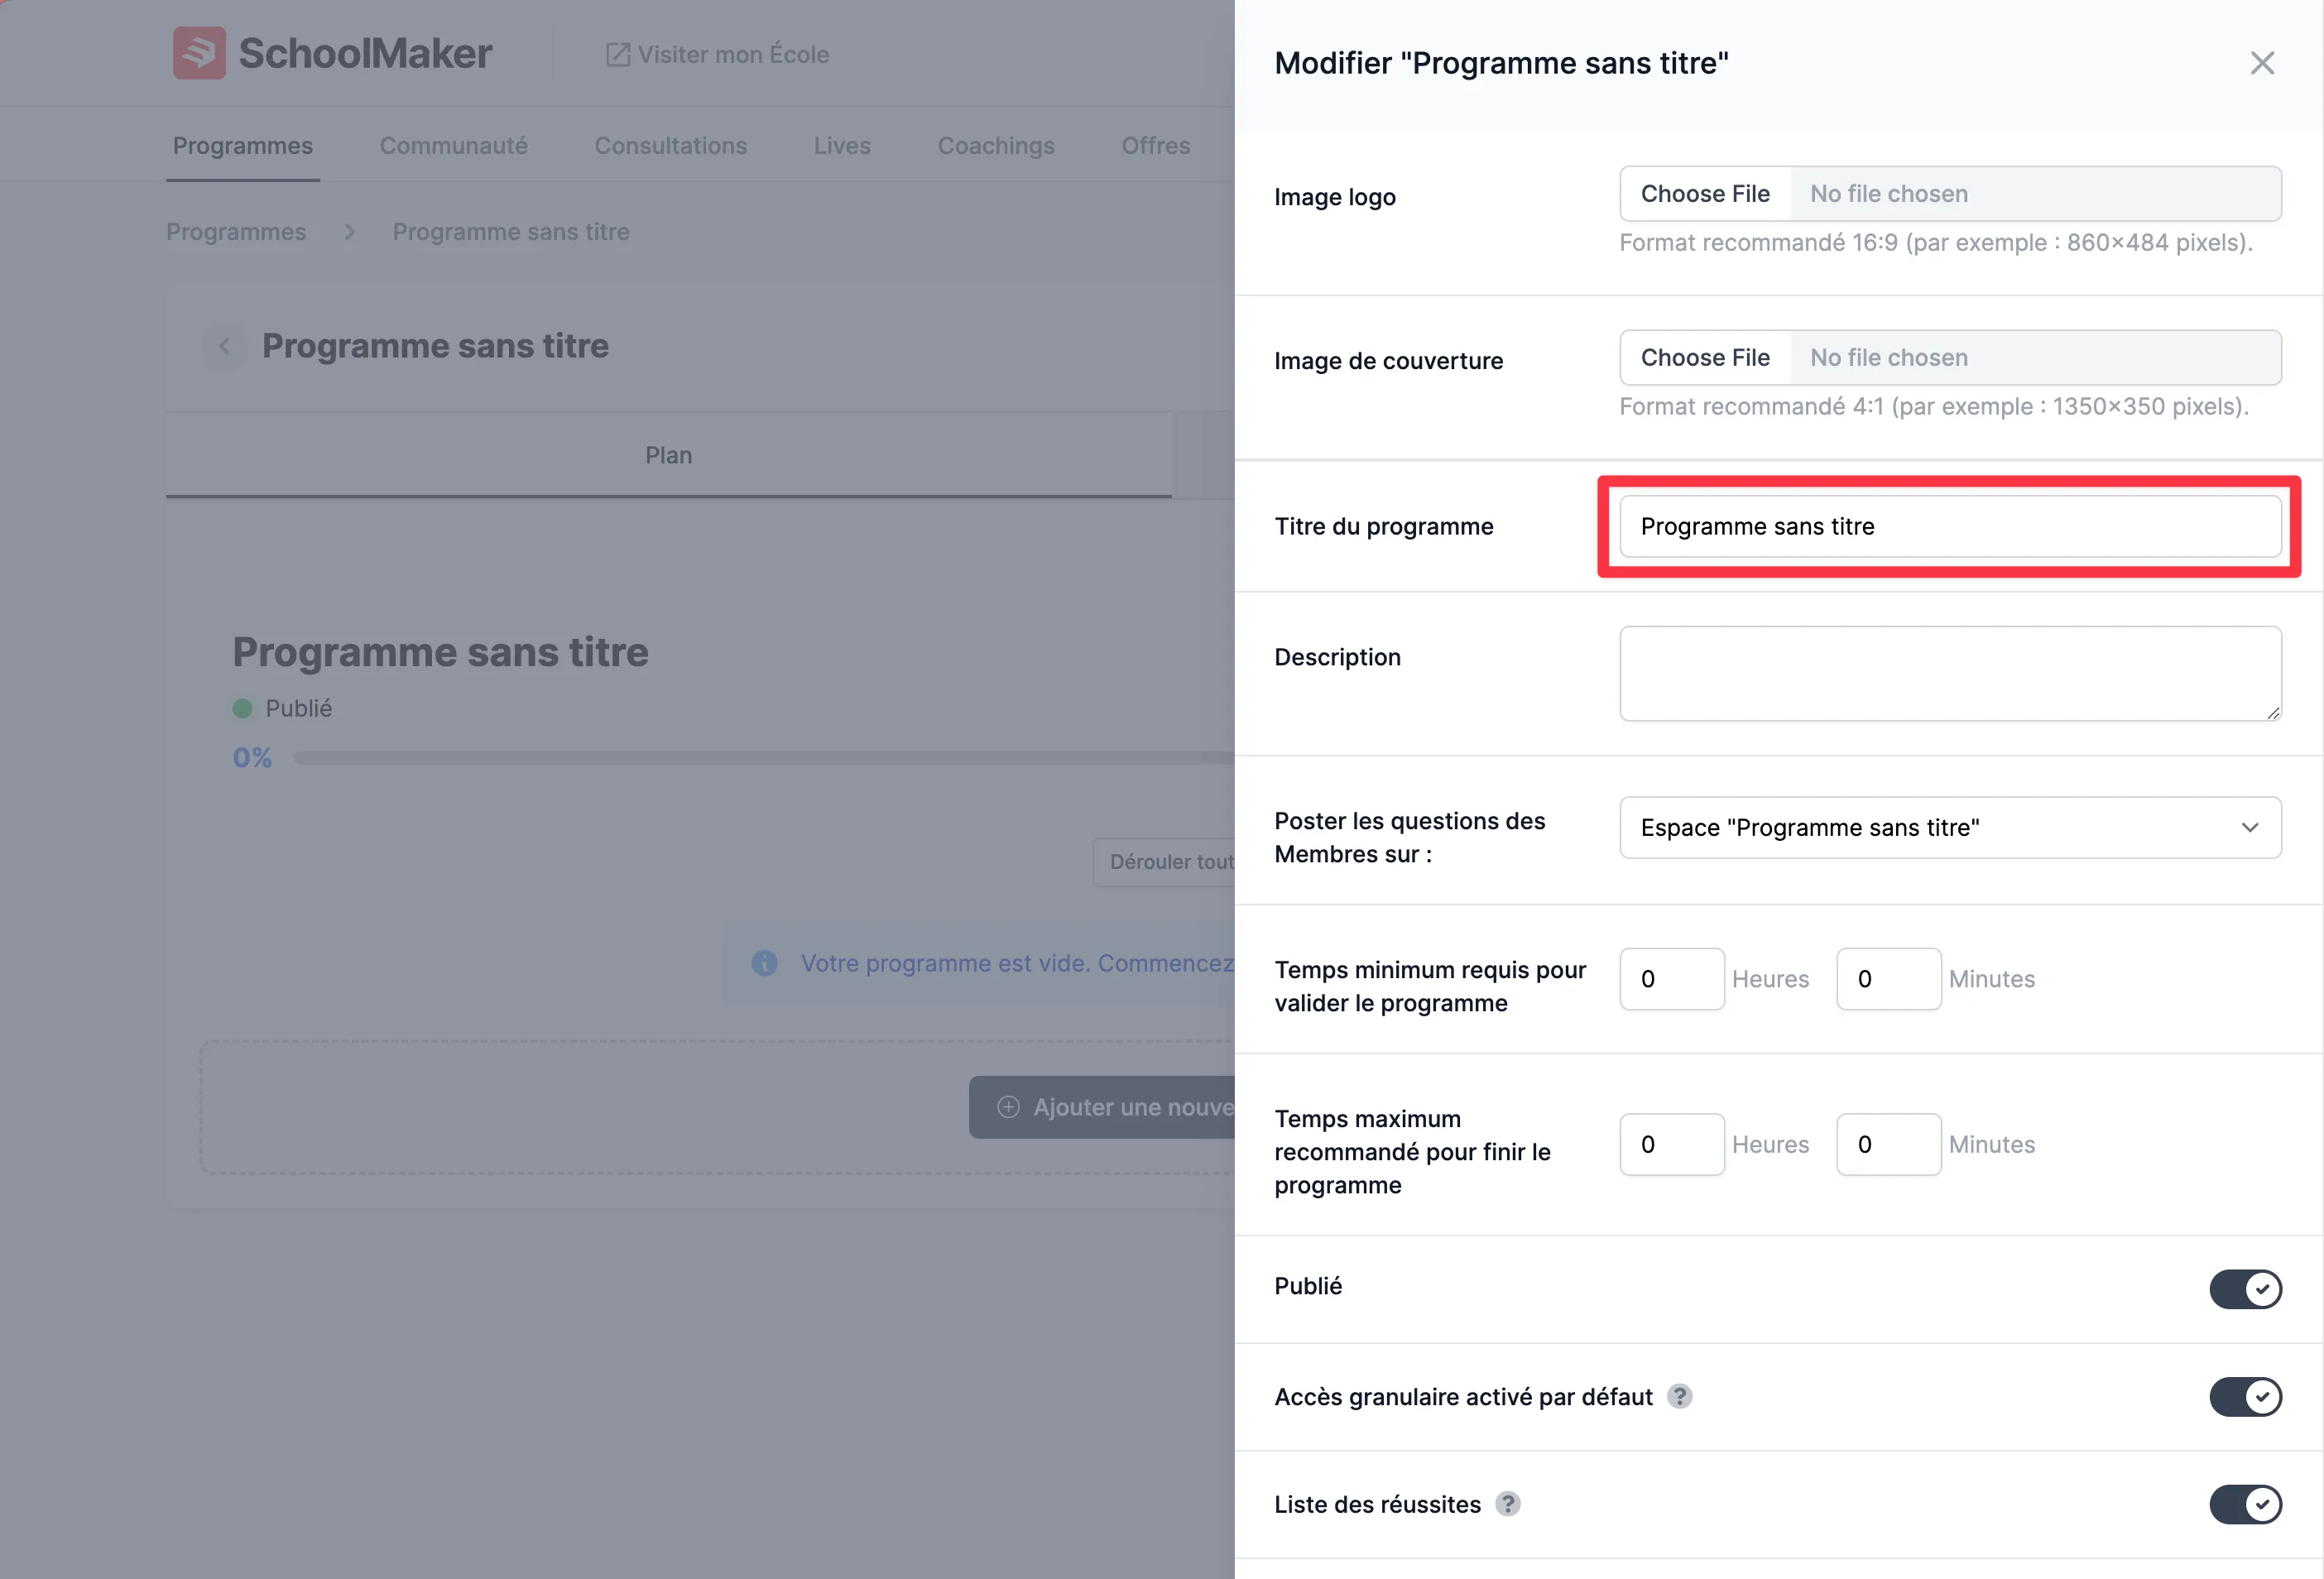The width and height of the screenshot is (2324, 1579).
Task: Click help icon next to Accès granulaire
Action: (x=1680, y=1396)
